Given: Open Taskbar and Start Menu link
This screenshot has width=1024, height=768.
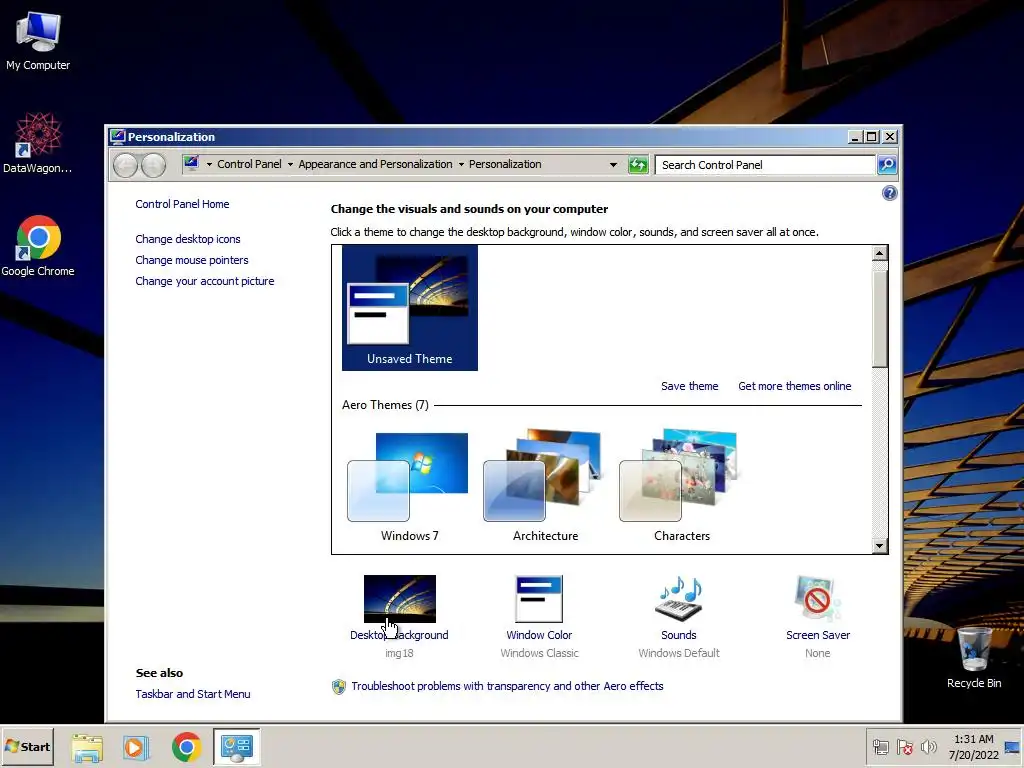Looking at the screenshot, I should (x=193, y=694).
